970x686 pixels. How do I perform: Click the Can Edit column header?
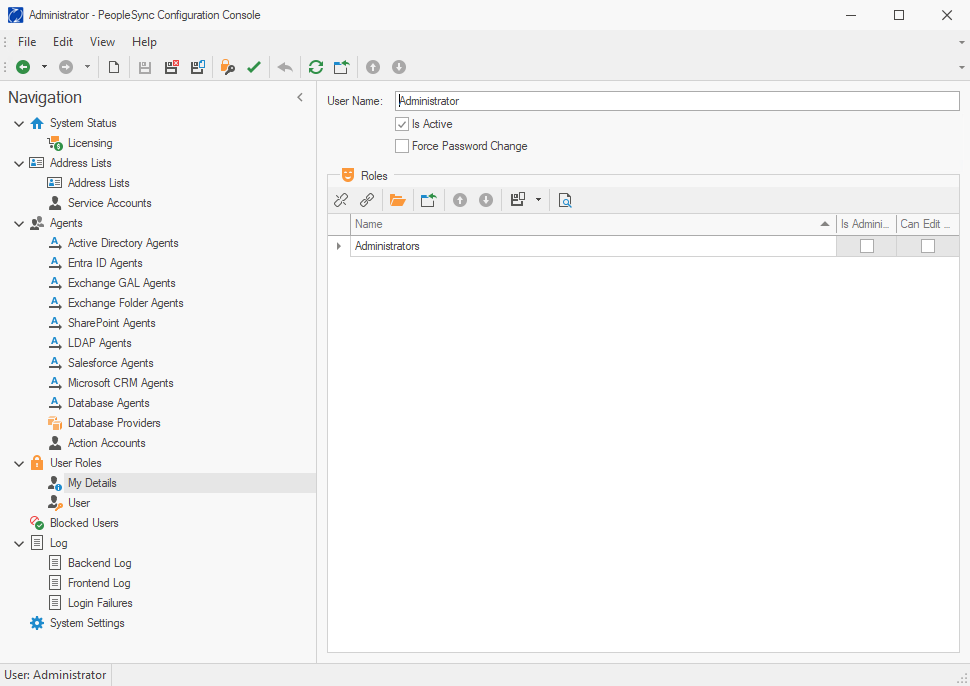(x=927, y=224)
